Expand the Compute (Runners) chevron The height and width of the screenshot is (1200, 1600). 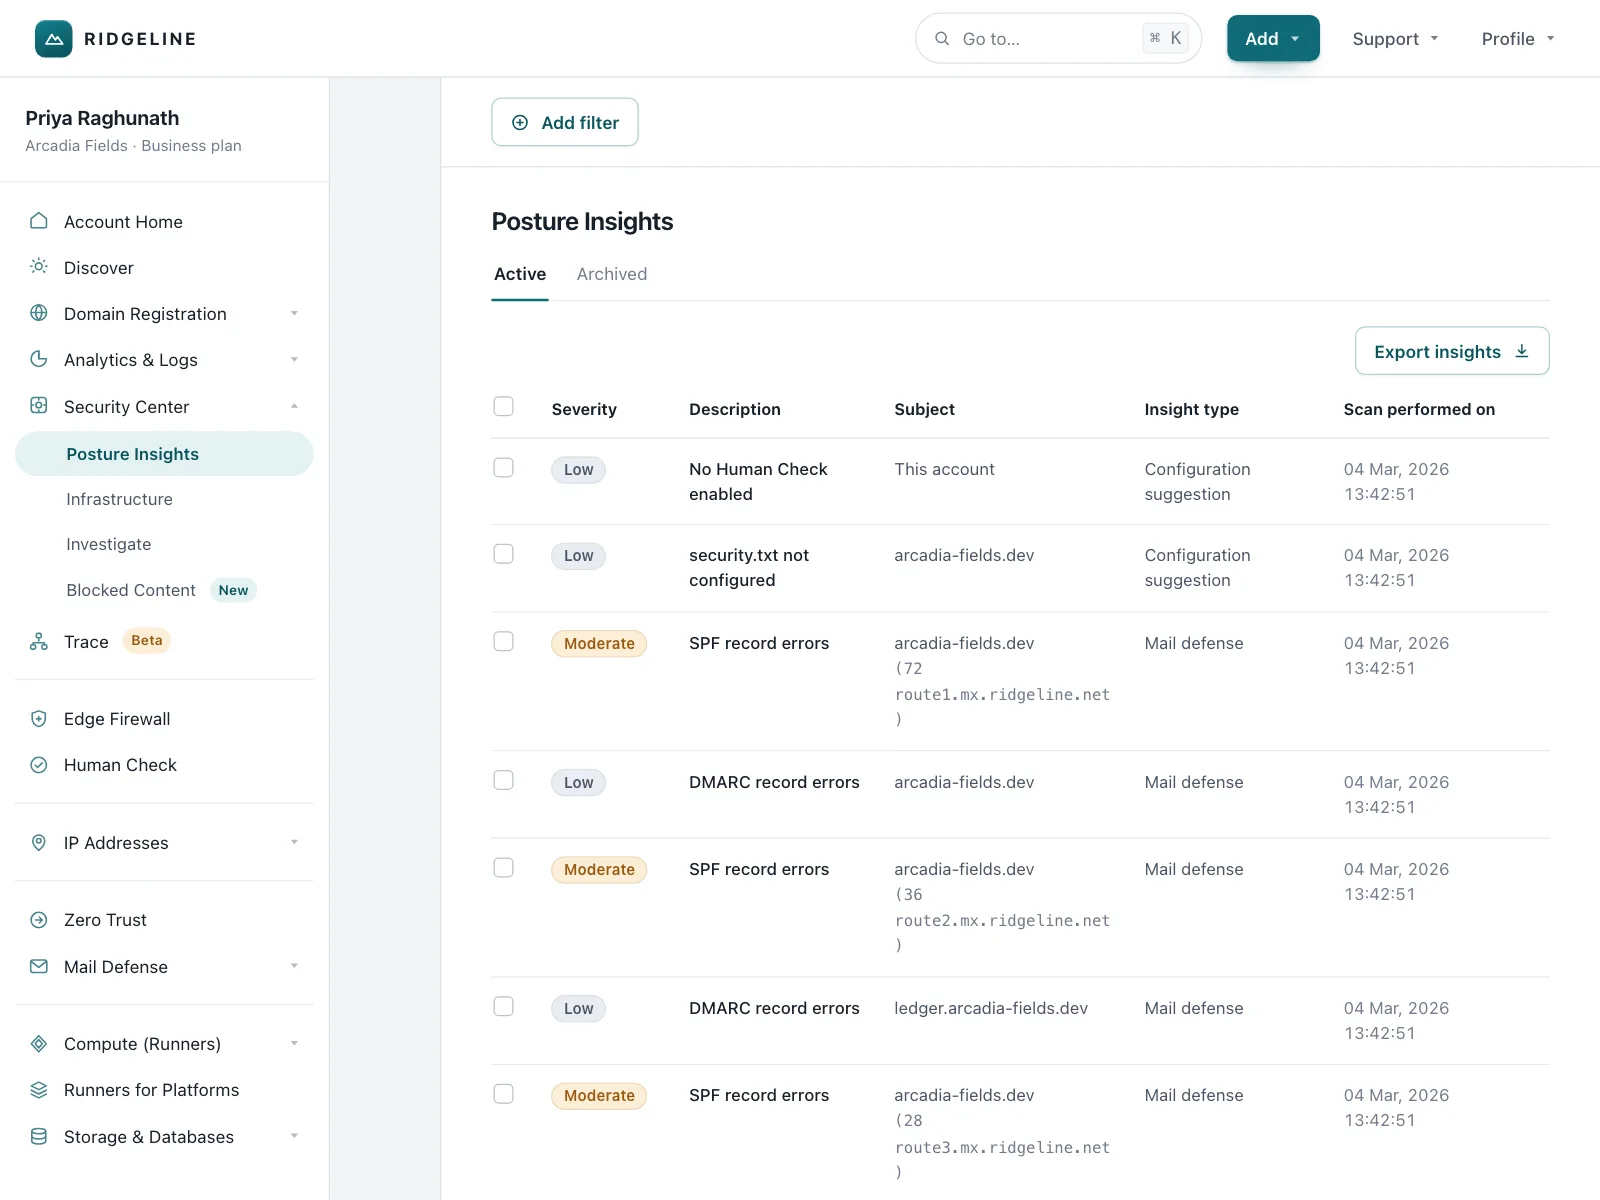pos(295,1043)
